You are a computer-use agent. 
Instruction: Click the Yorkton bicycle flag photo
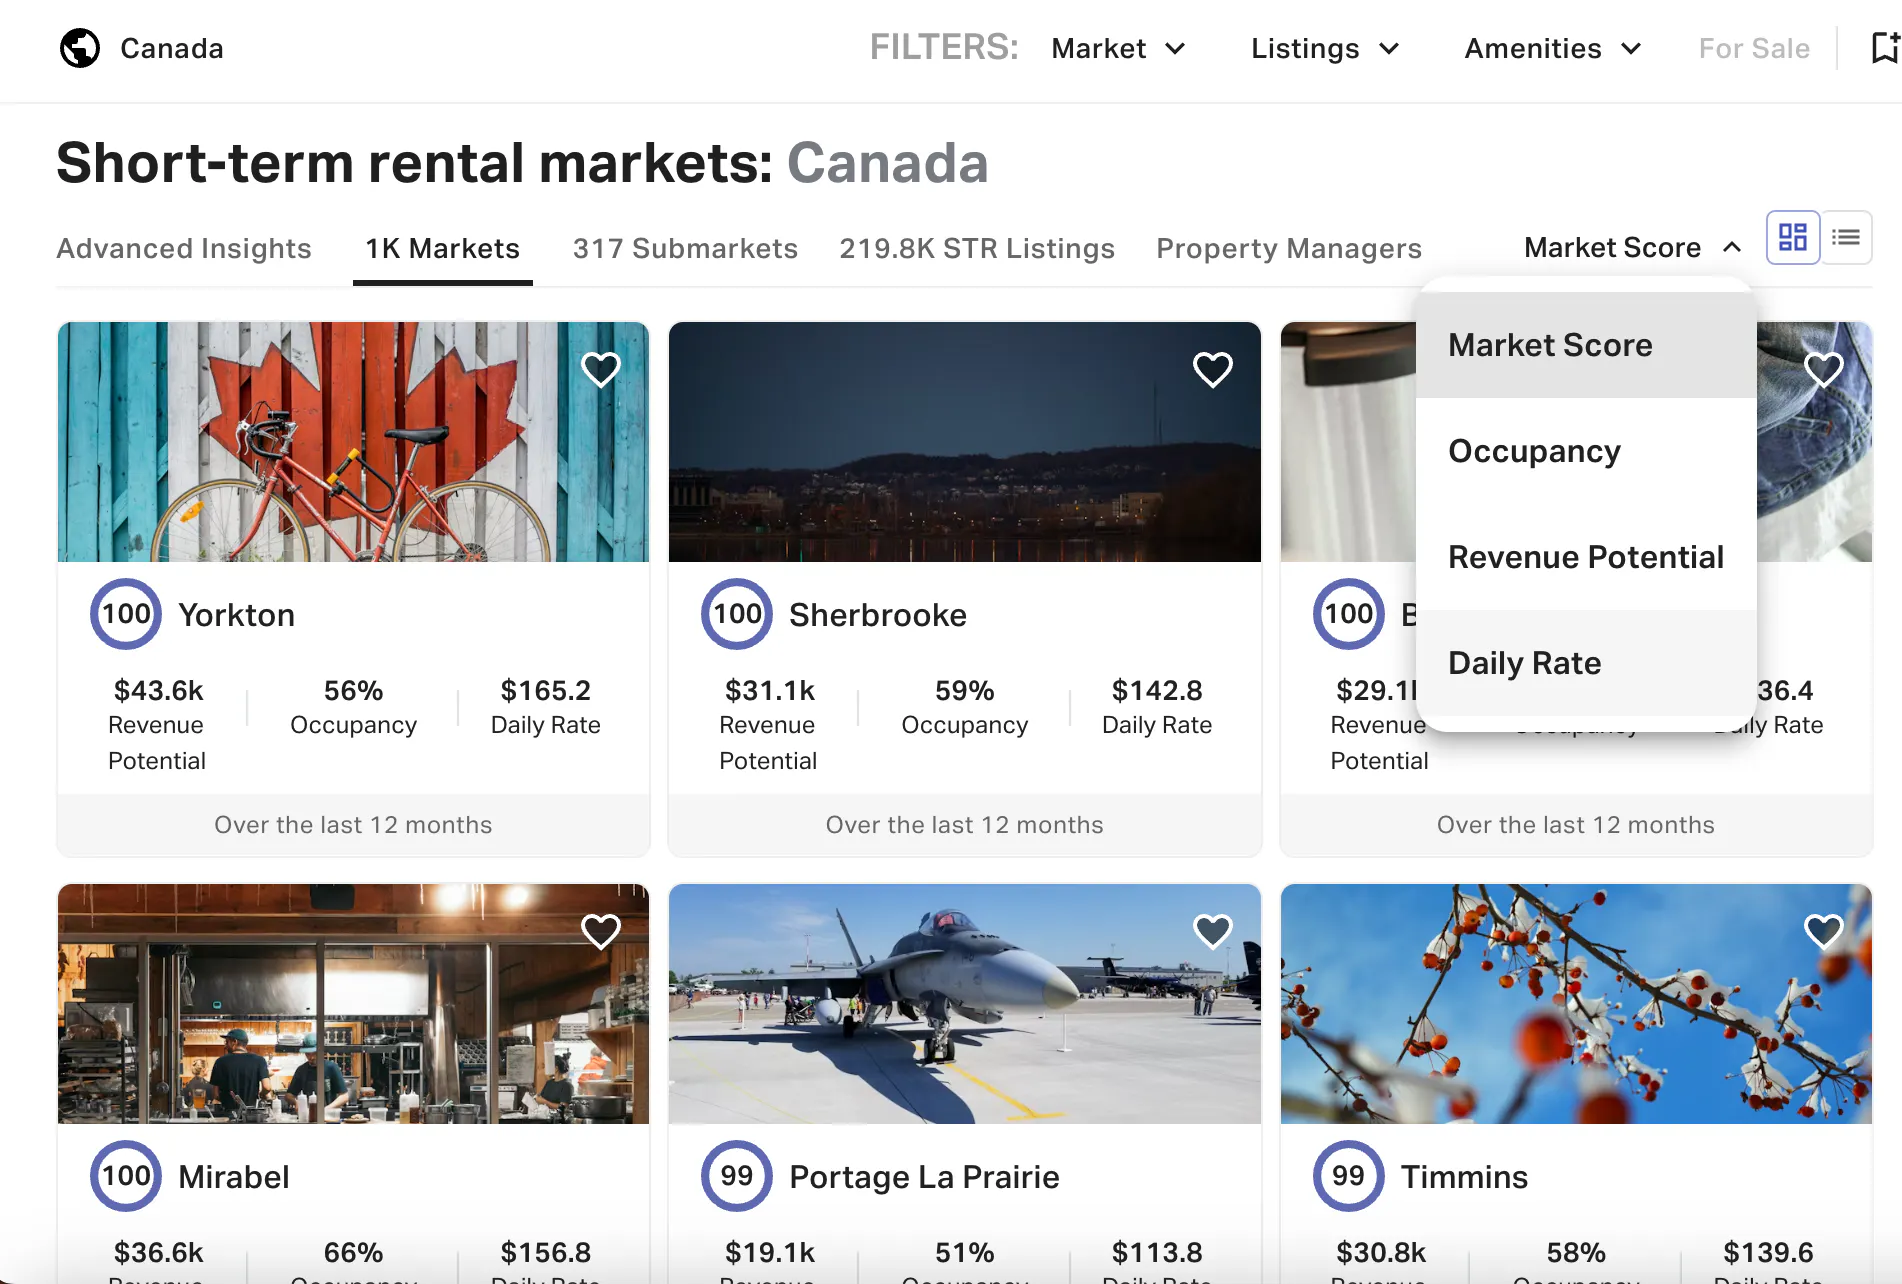coord(353,442)
